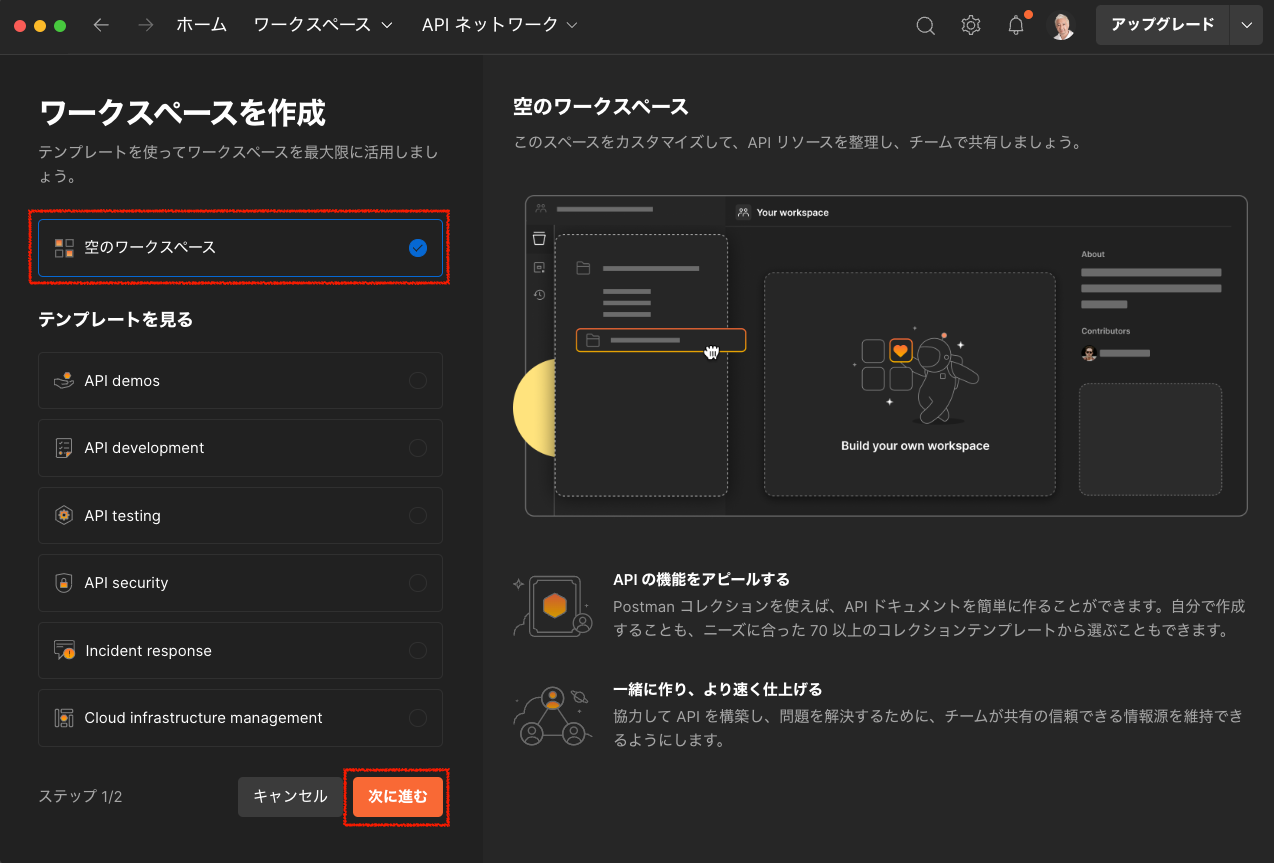Click the workspace preview thumbnail
1274x863 pixels.
coord(886,356)
